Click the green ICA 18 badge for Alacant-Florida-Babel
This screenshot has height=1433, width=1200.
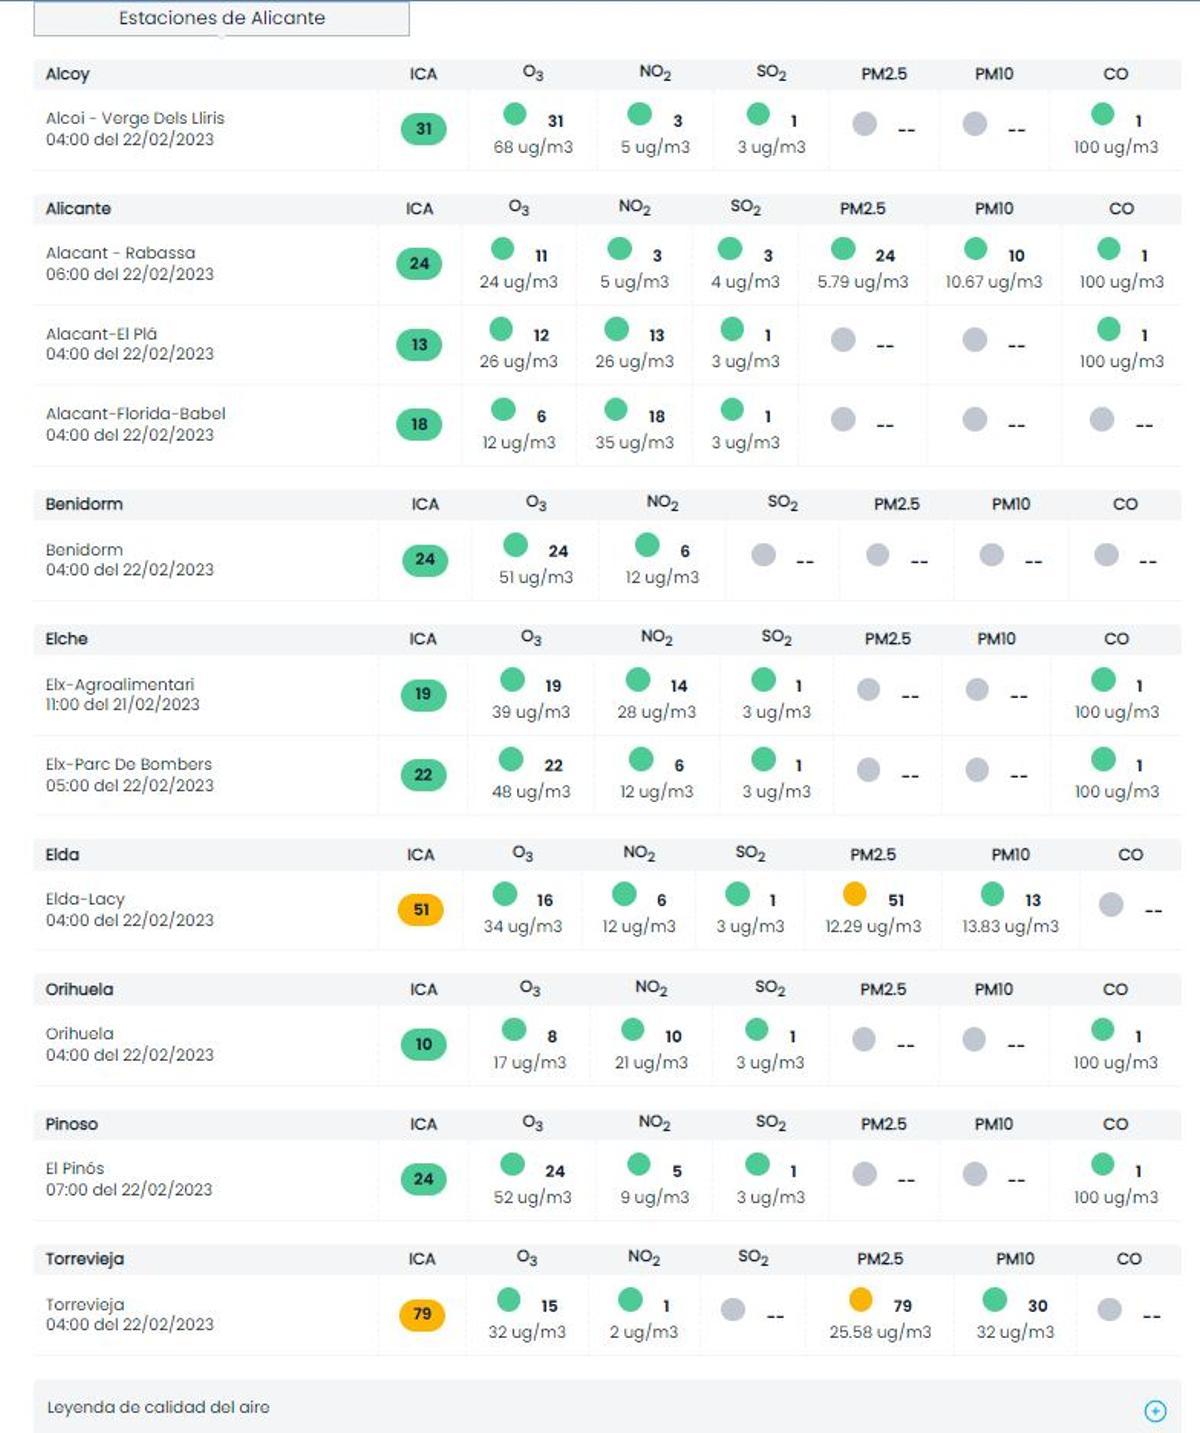(x=420, y=424)
